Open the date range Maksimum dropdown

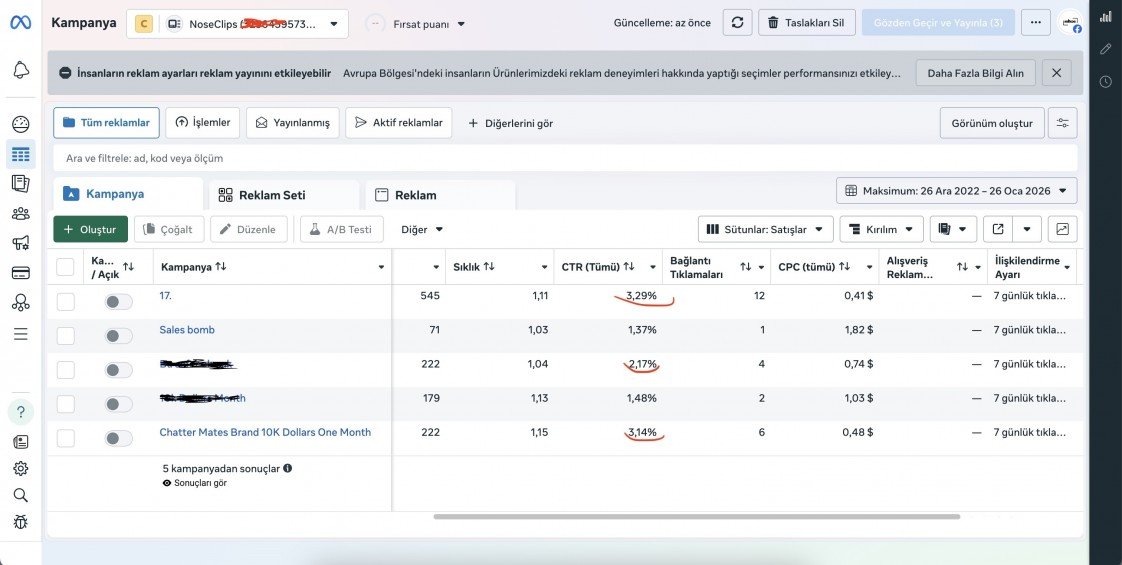(x=956, y=191)
